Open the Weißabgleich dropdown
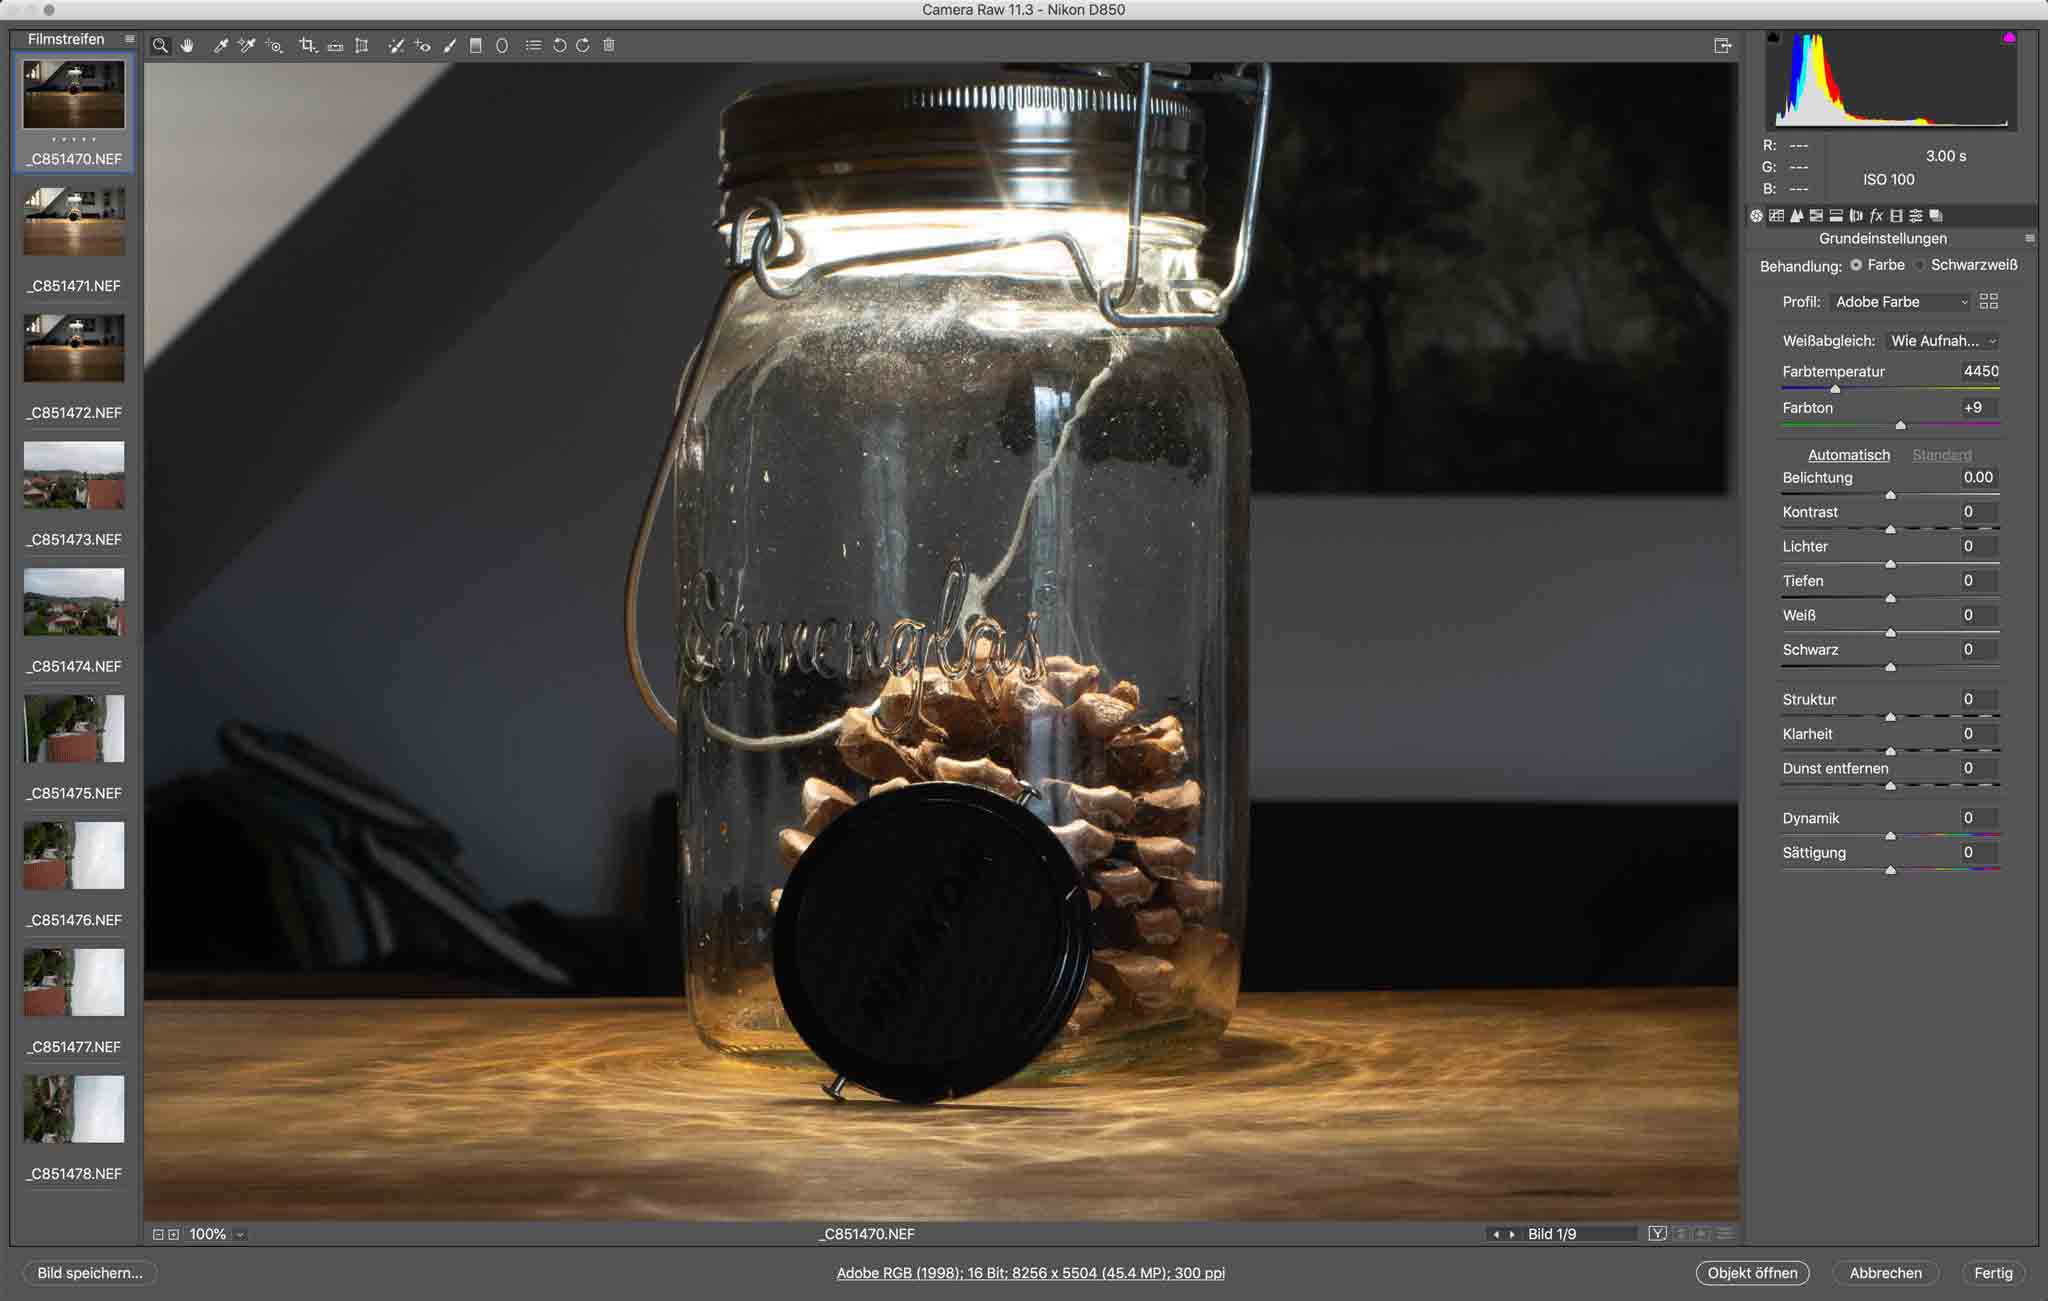Screen dimensions: 2048x1301 [x=1942, y=341]
